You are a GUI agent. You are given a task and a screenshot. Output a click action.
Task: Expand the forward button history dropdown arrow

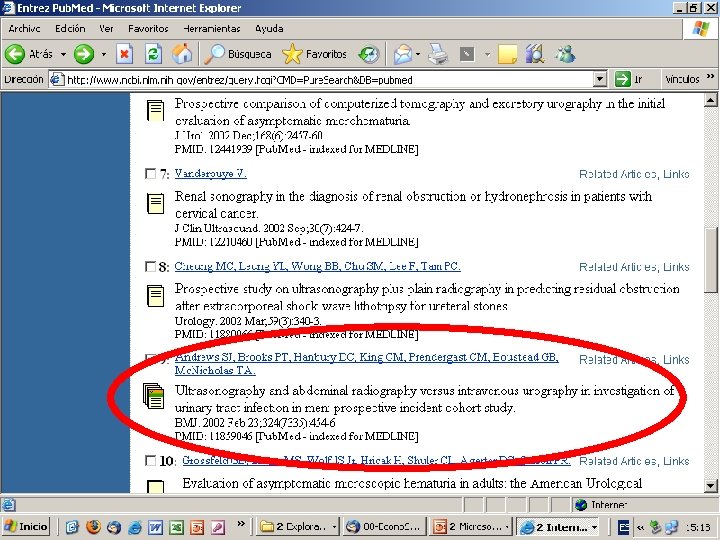pos(104,54)
